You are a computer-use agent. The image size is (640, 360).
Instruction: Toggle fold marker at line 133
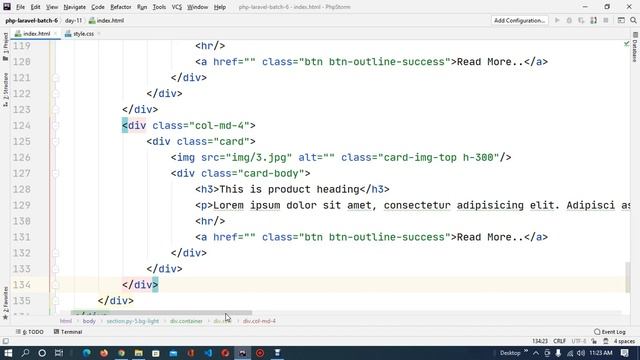[56, 269]
